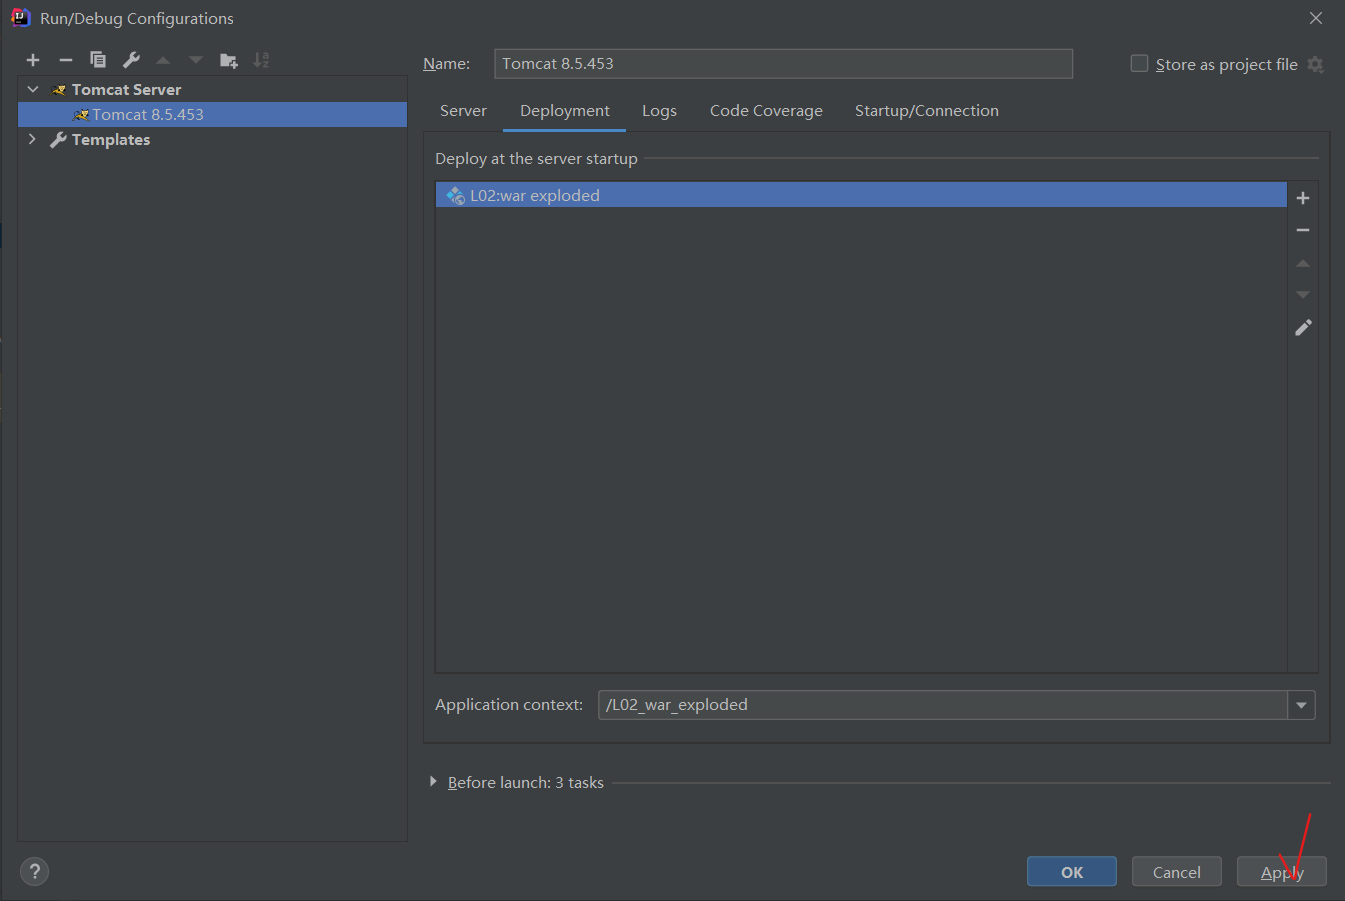Add a new run configuration

pyautogui.click(x=33, y=60)
